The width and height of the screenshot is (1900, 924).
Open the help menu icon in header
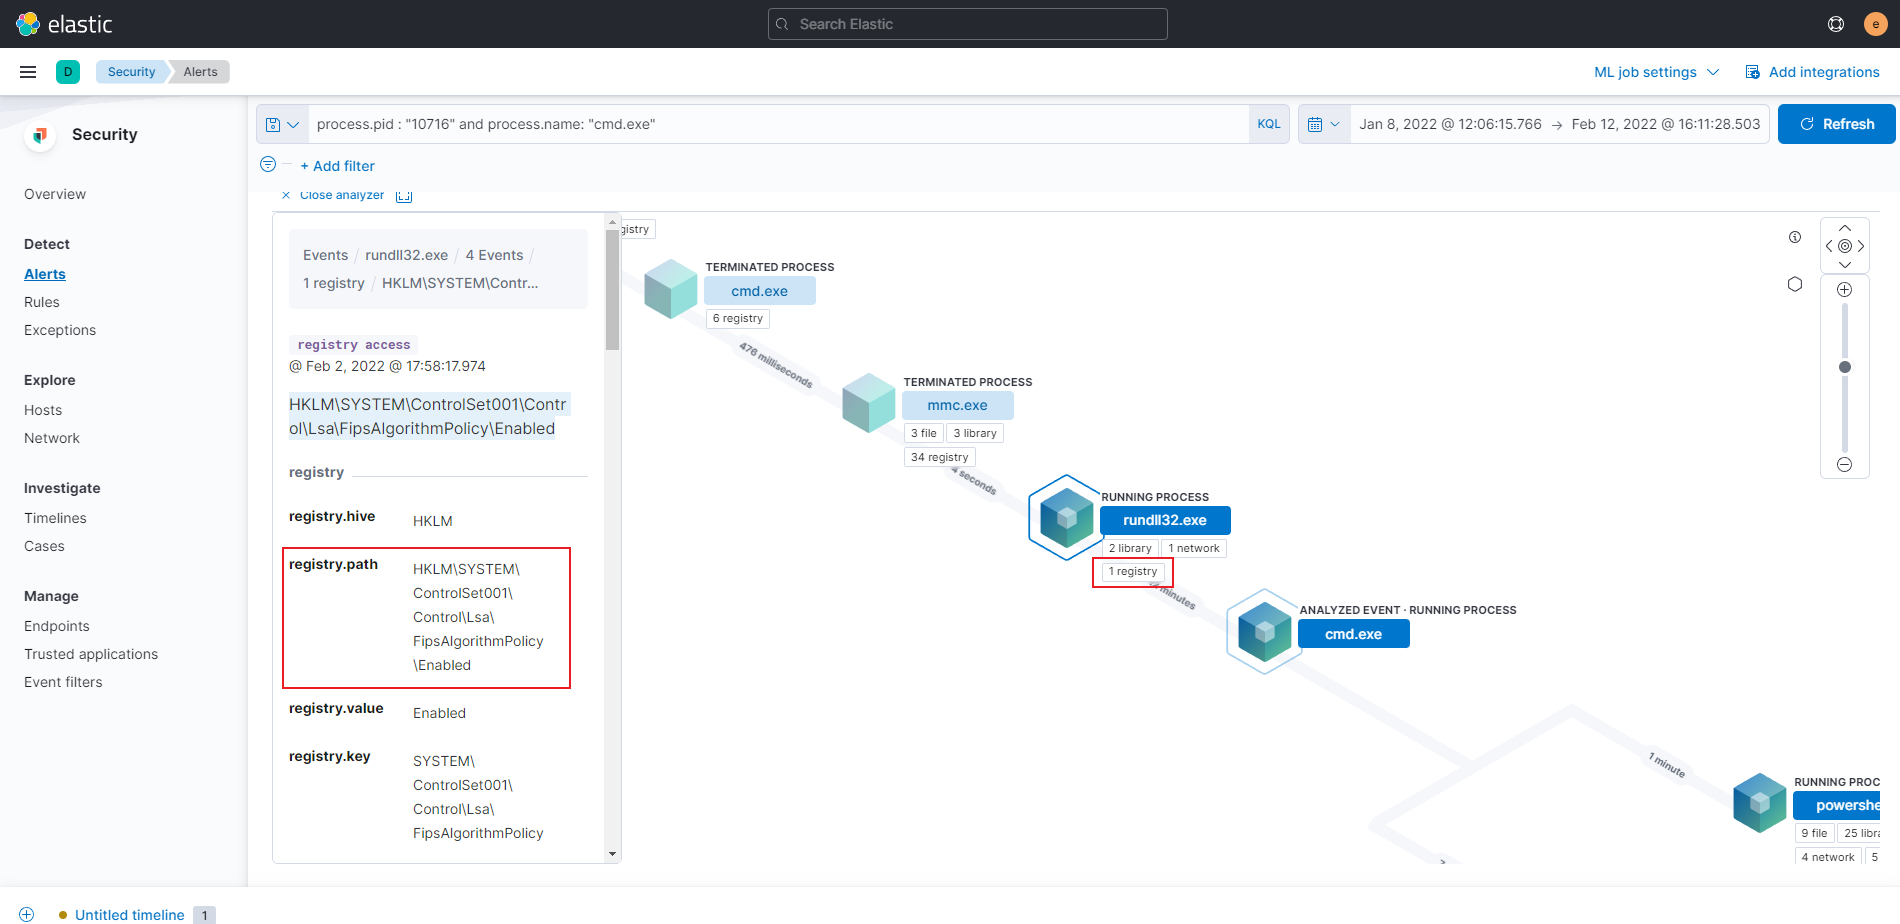[x=1836, y=24]
